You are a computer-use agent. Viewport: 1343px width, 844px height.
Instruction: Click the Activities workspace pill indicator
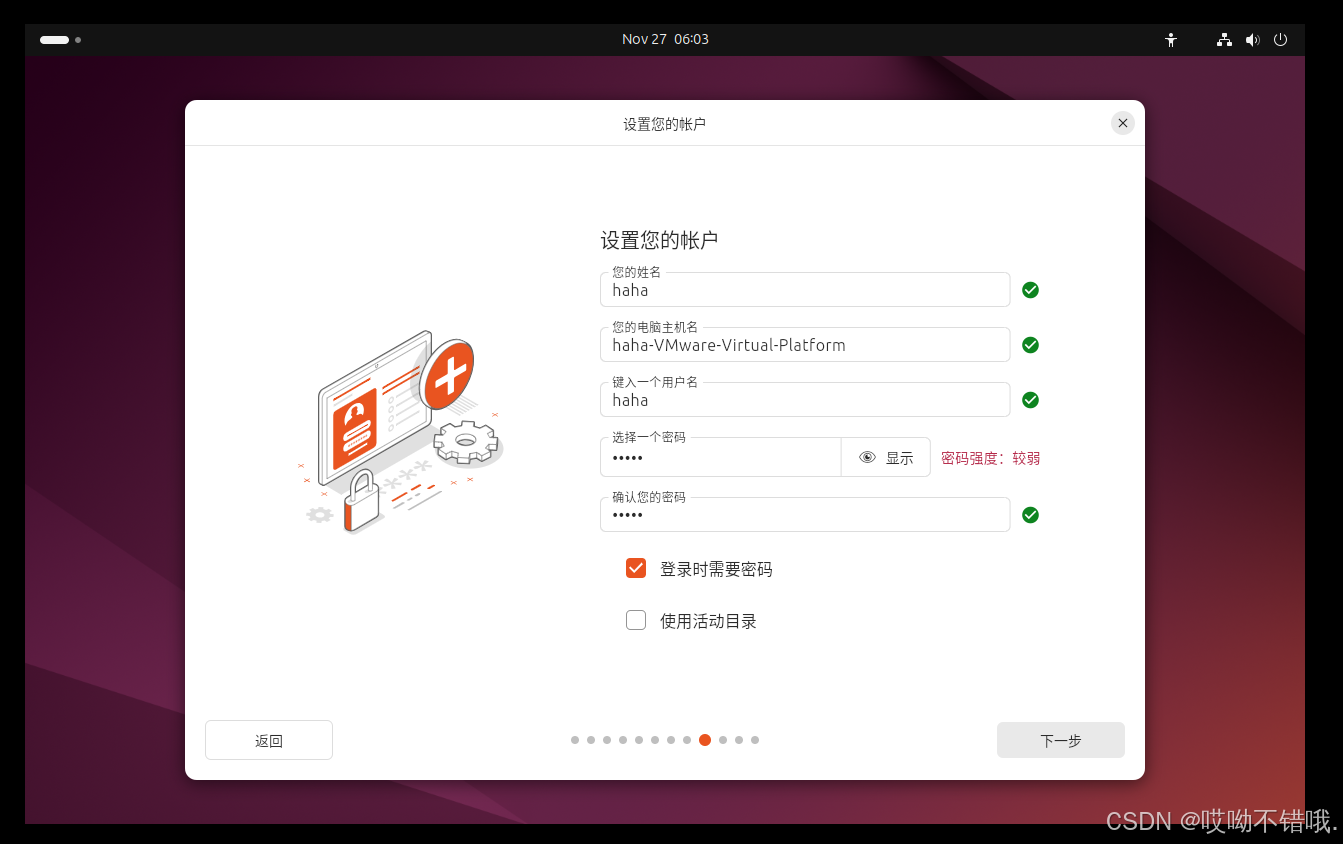click(x=54, y=40)
